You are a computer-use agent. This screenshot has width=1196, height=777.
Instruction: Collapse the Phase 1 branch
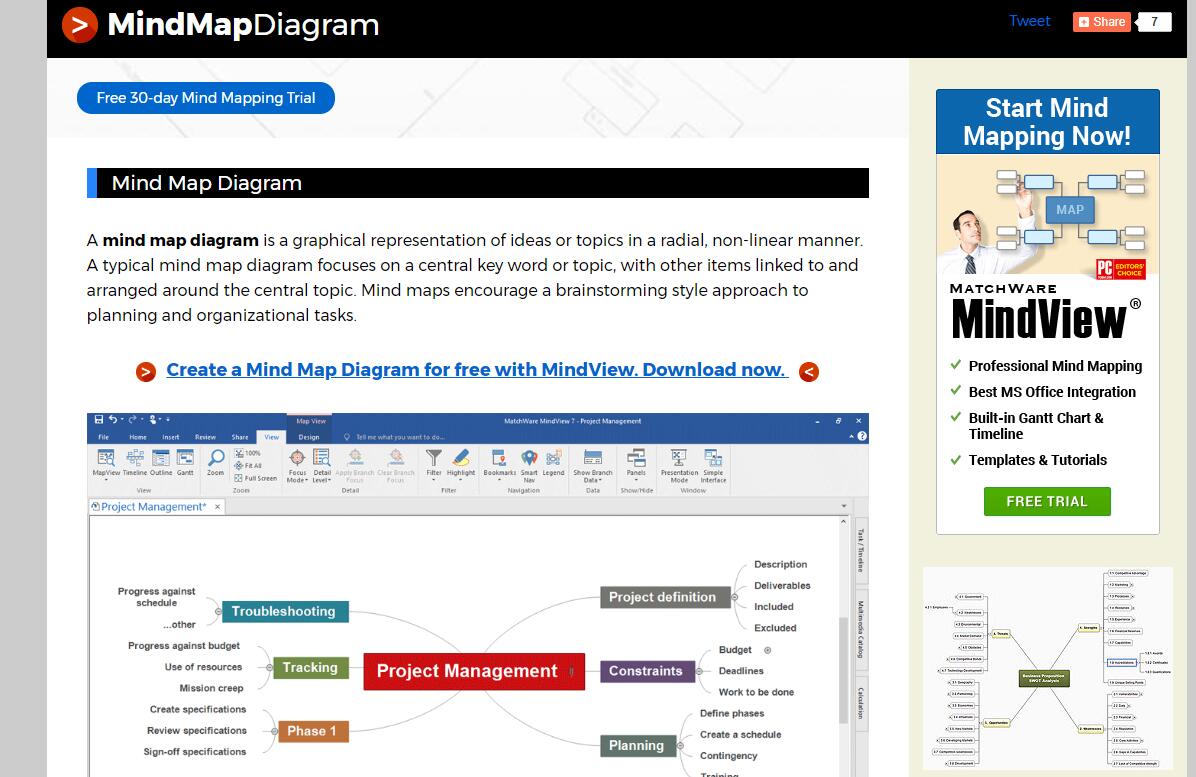coord(275,731)
